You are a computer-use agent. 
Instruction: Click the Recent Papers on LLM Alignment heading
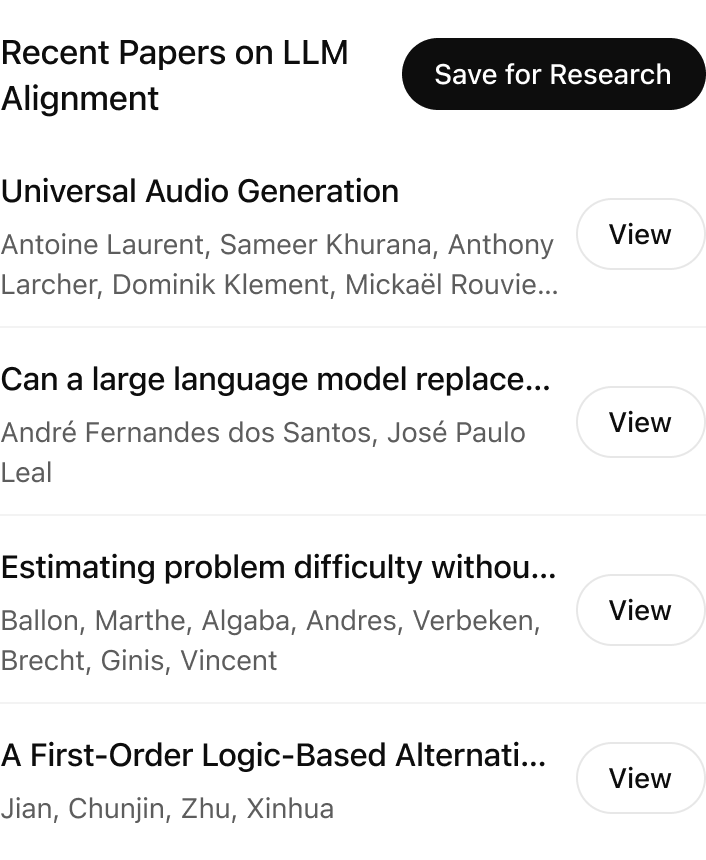click(175, 75)
